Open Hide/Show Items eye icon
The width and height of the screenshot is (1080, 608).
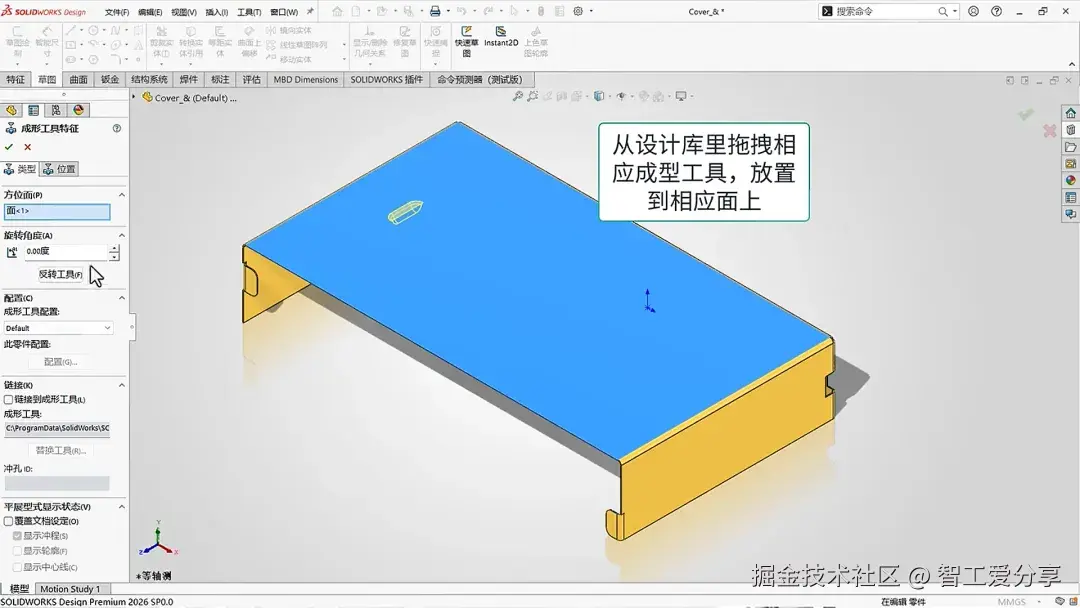click(x=621, y=96)
